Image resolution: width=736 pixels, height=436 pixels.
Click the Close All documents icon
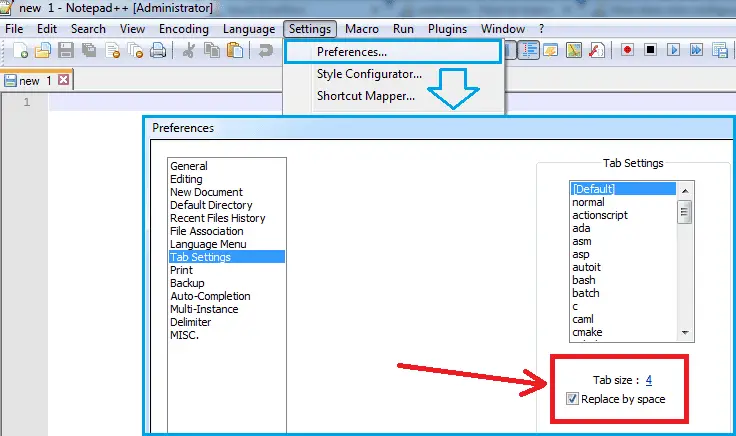(x=135, y=50)
